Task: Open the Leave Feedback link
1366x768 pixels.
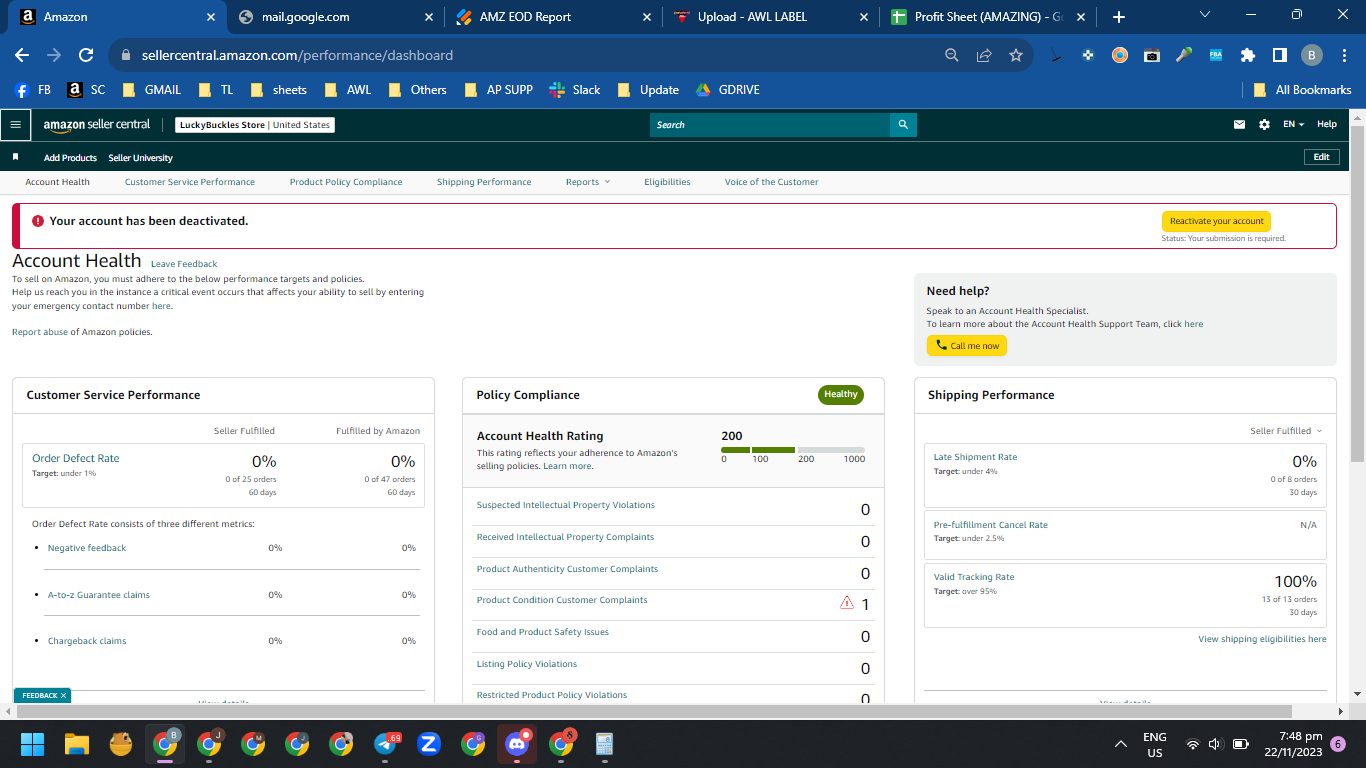Action: [x=184, y=264]
